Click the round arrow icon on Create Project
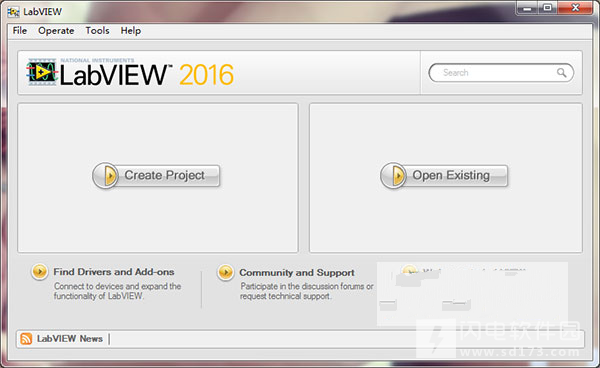Screen dimensions: 600x368 pyautogui.click(x=106, y=176)
